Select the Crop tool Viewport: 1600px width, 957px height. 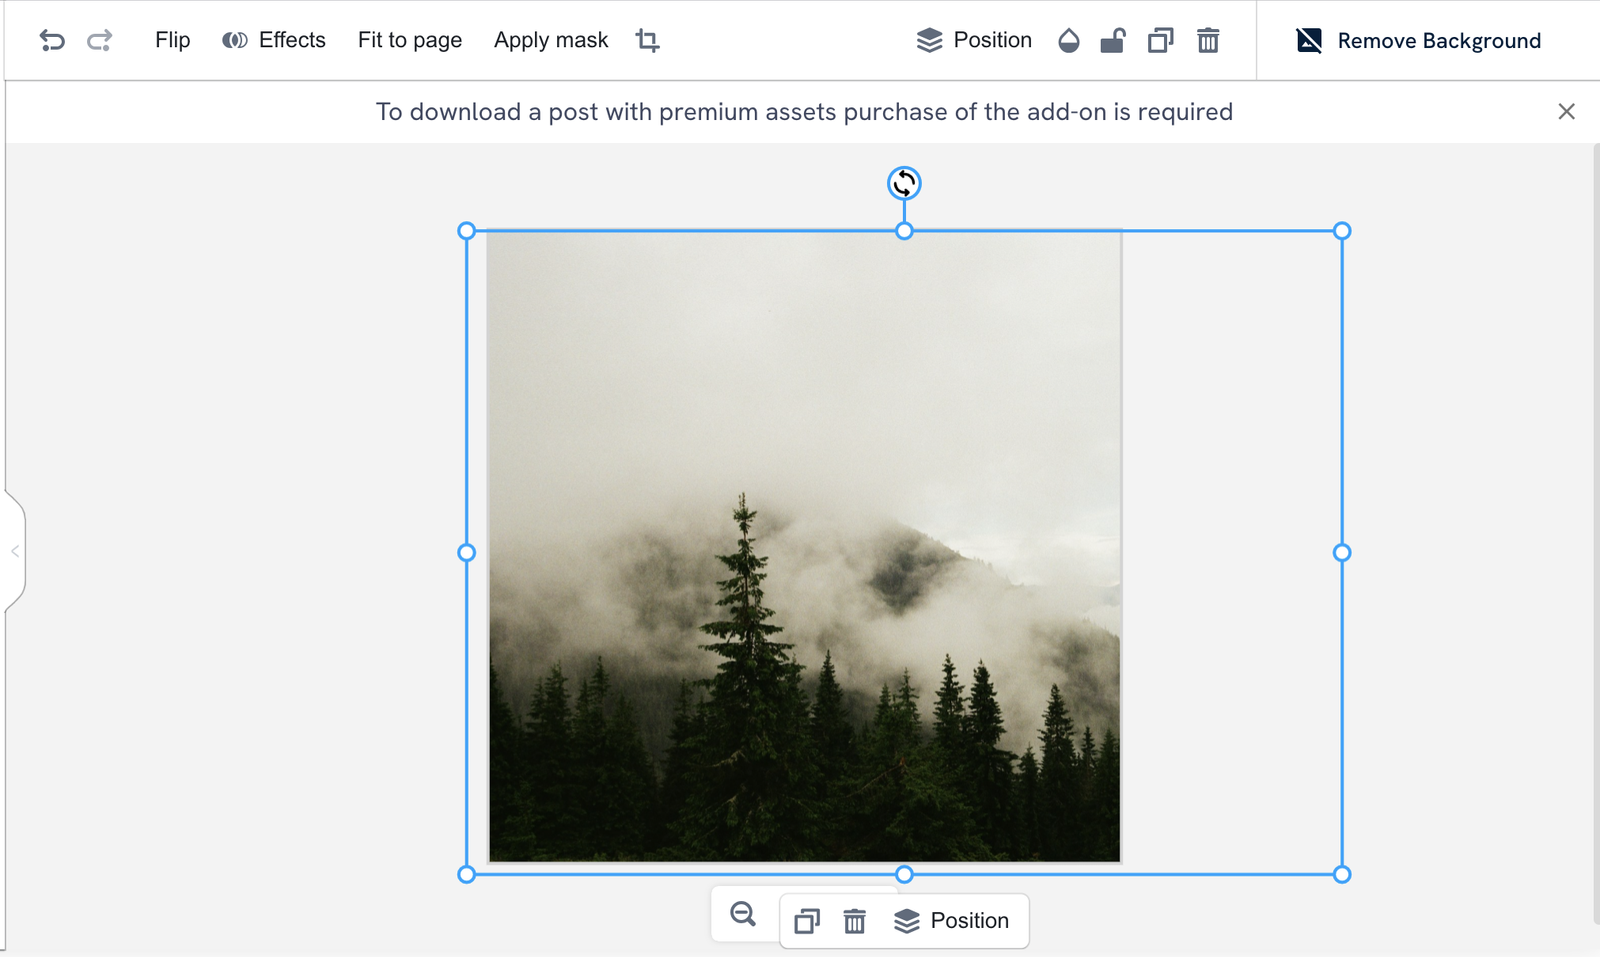click(x=647, y=40)
